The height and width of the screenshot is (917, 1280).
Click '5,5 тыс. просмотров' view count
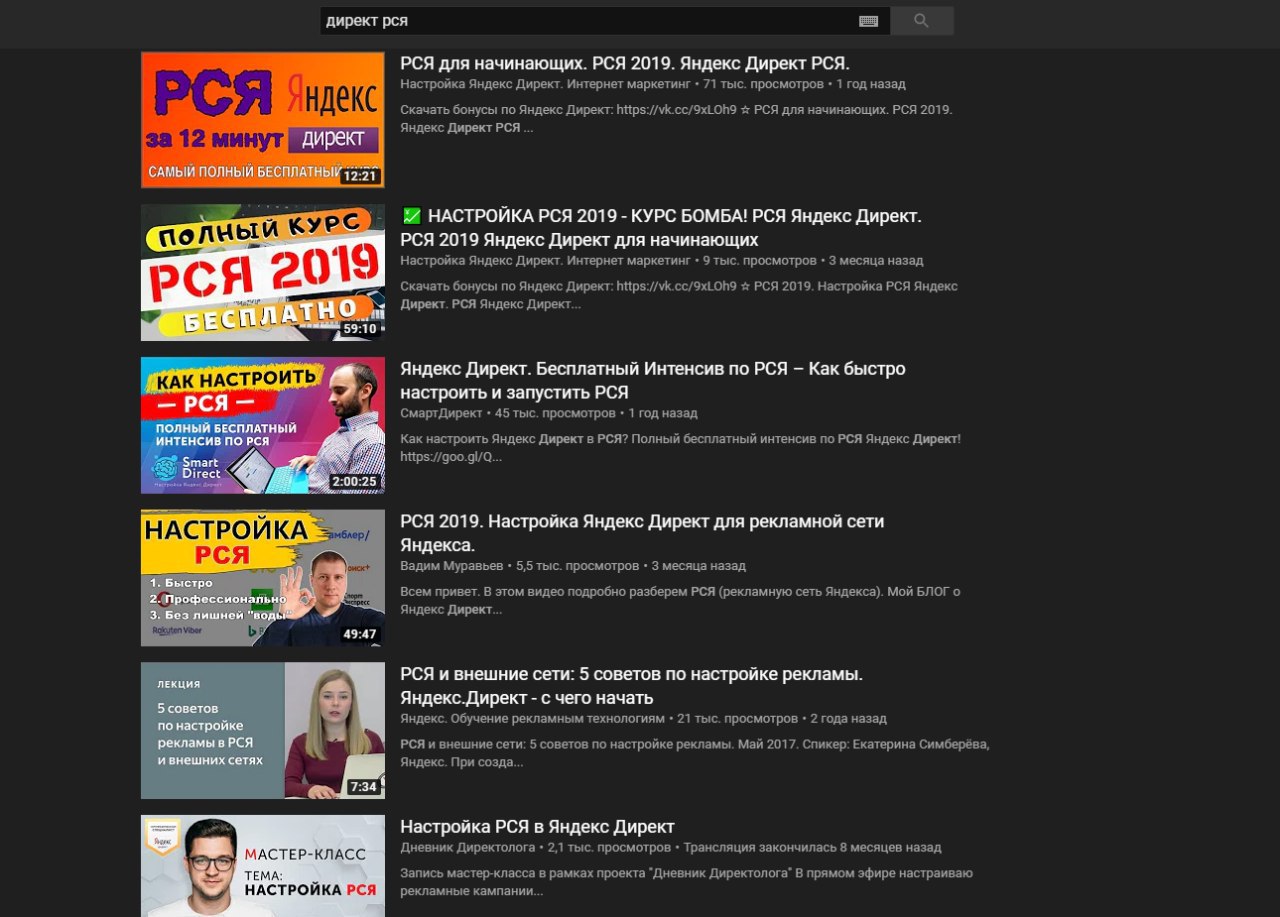pyautogui.click(x=577, y=566)
